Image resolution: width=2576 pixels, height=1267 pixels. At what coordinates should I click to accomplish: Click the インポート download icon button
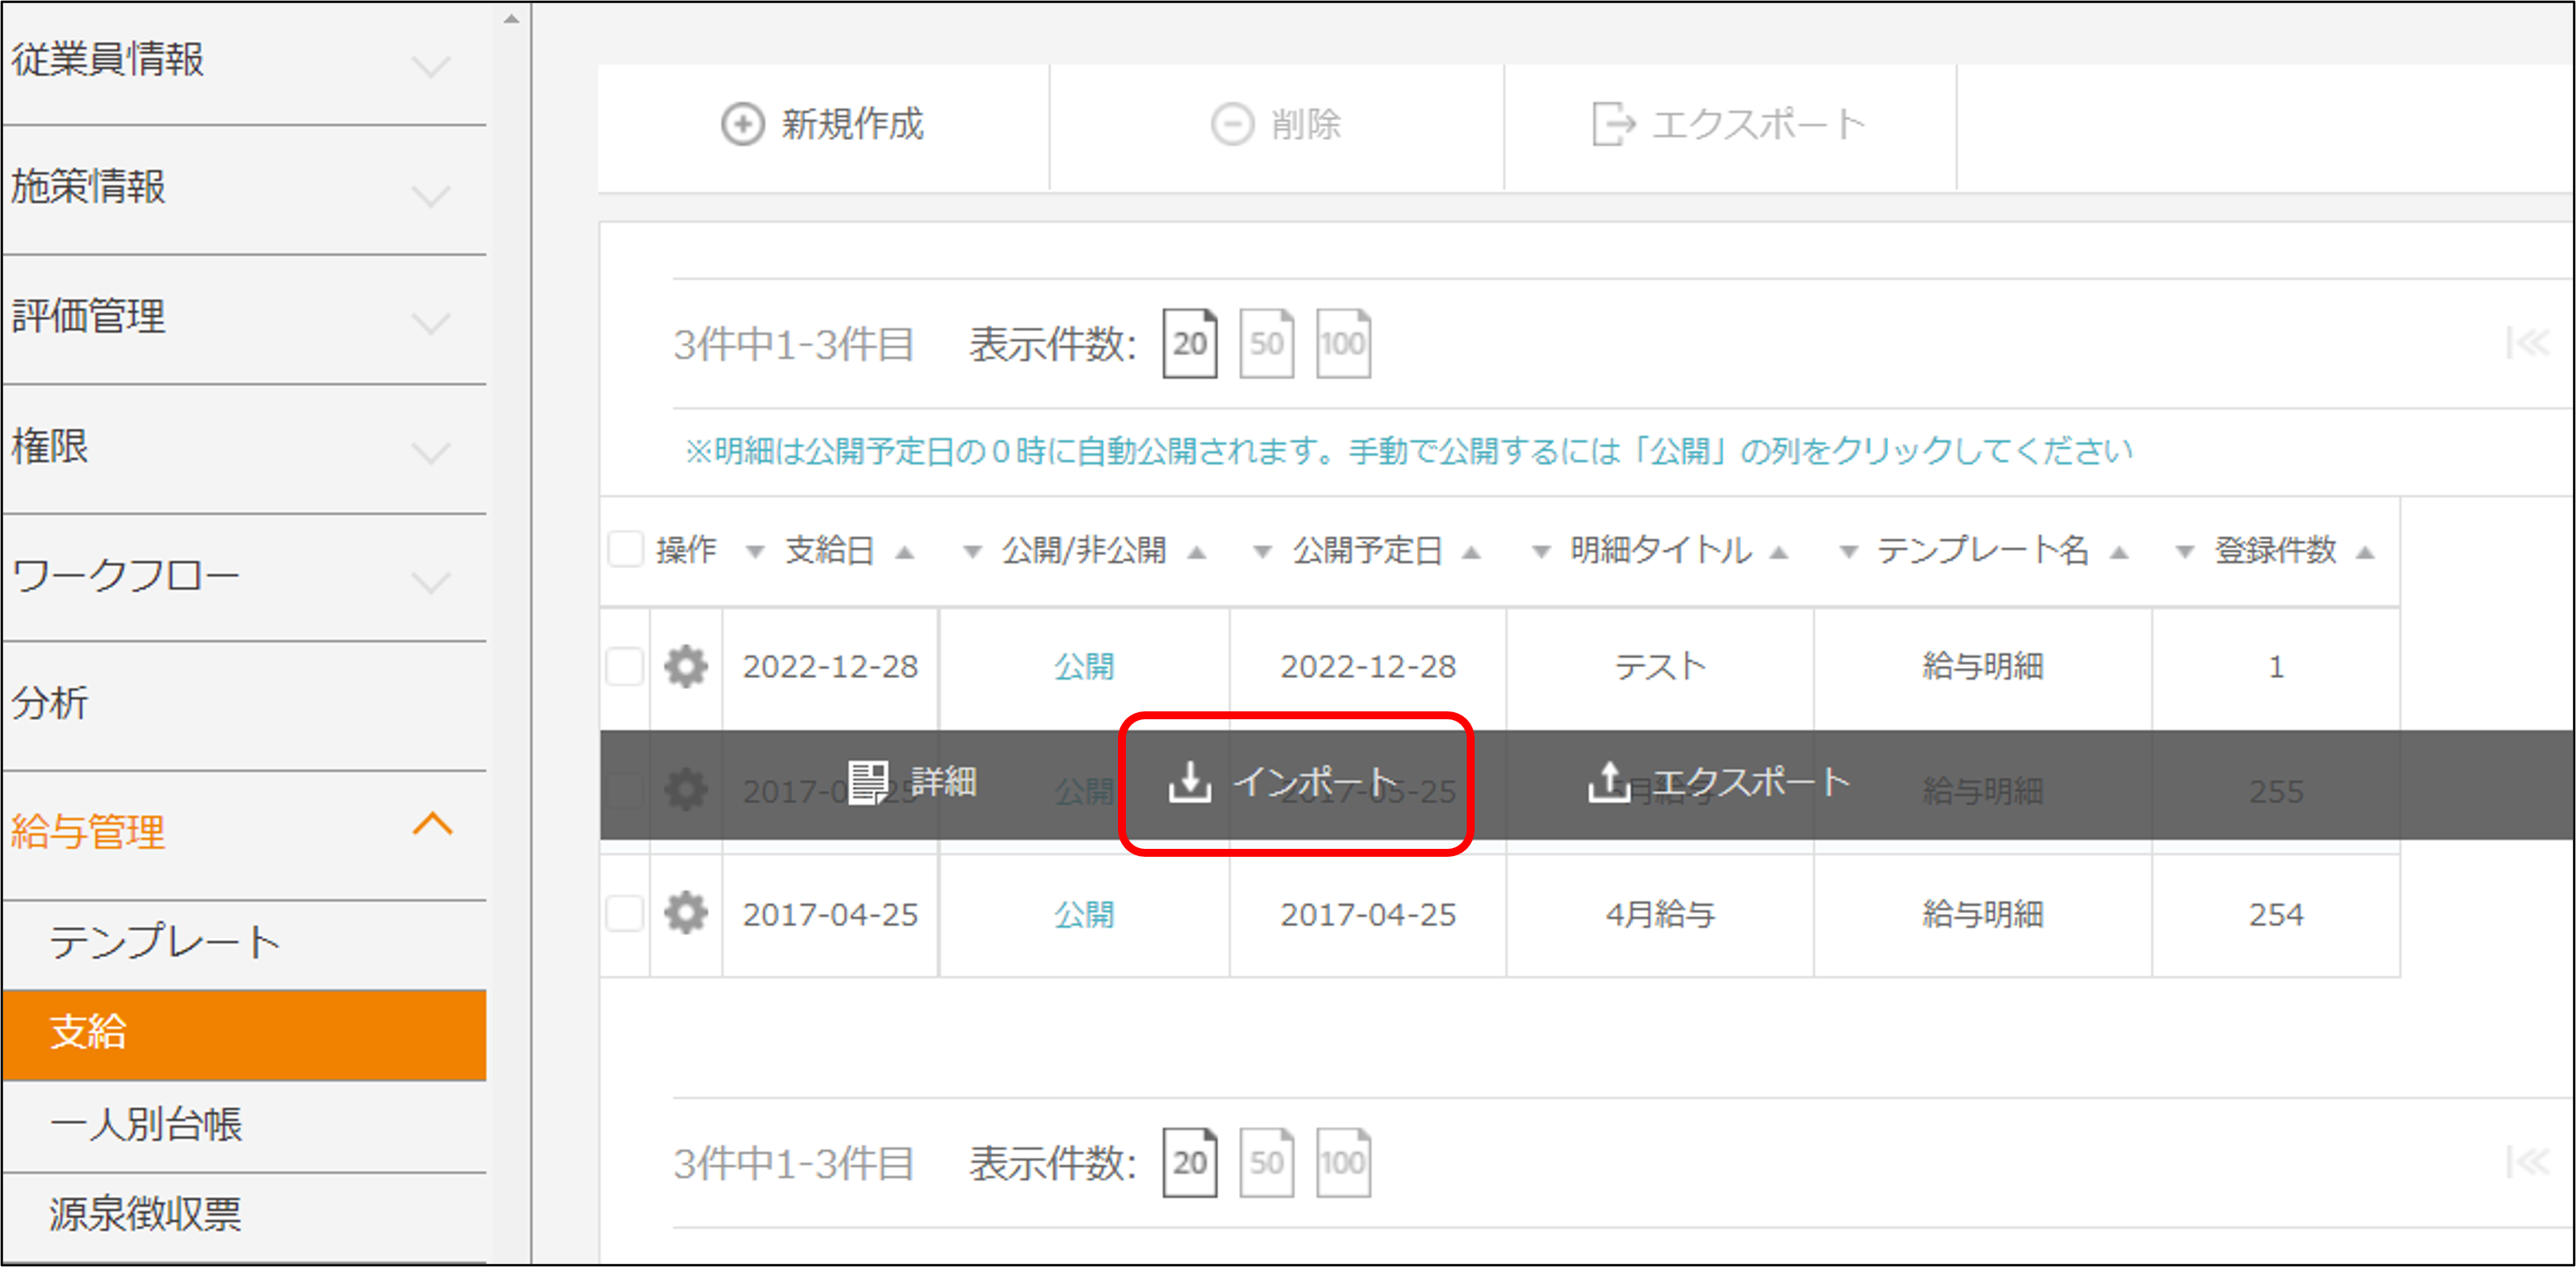click(1190, 782)
